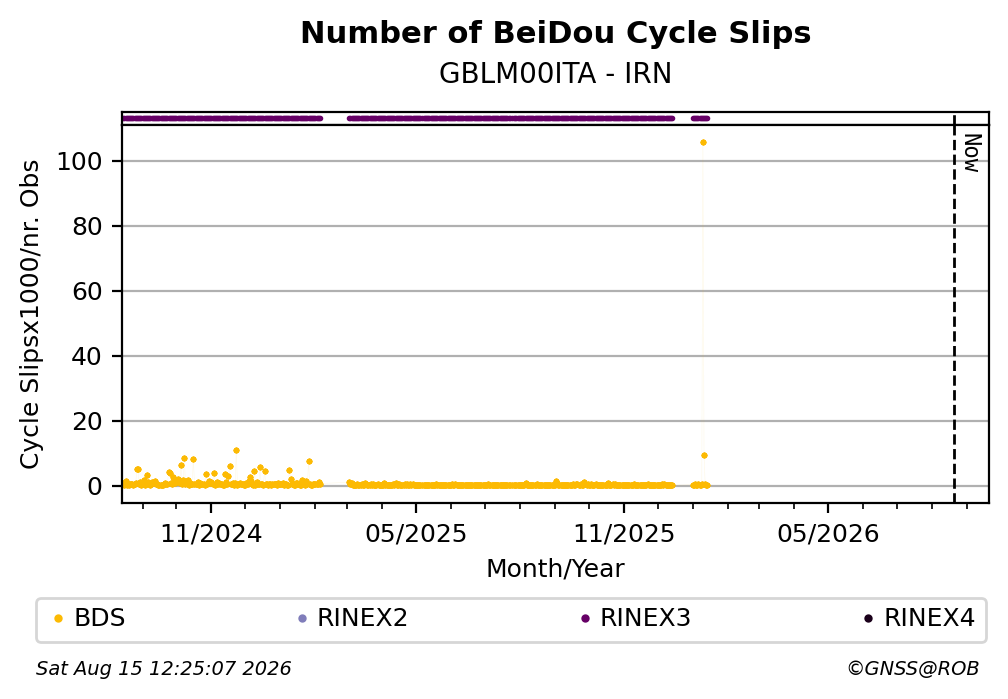This screenshot has height=699, width=1008.
Task: Click the BDS yellow legend marker
Action: tap(58, 619)
